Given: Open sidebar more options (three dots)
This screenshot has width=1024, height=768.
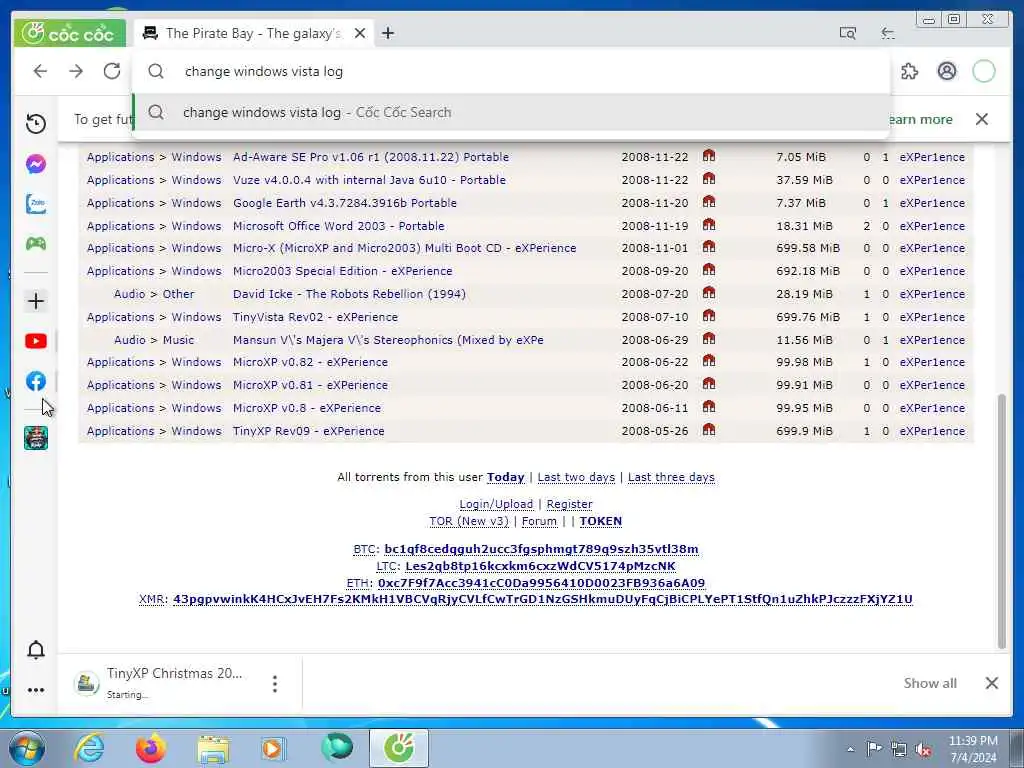Looking at the screenshot, I should coord(36,690).
